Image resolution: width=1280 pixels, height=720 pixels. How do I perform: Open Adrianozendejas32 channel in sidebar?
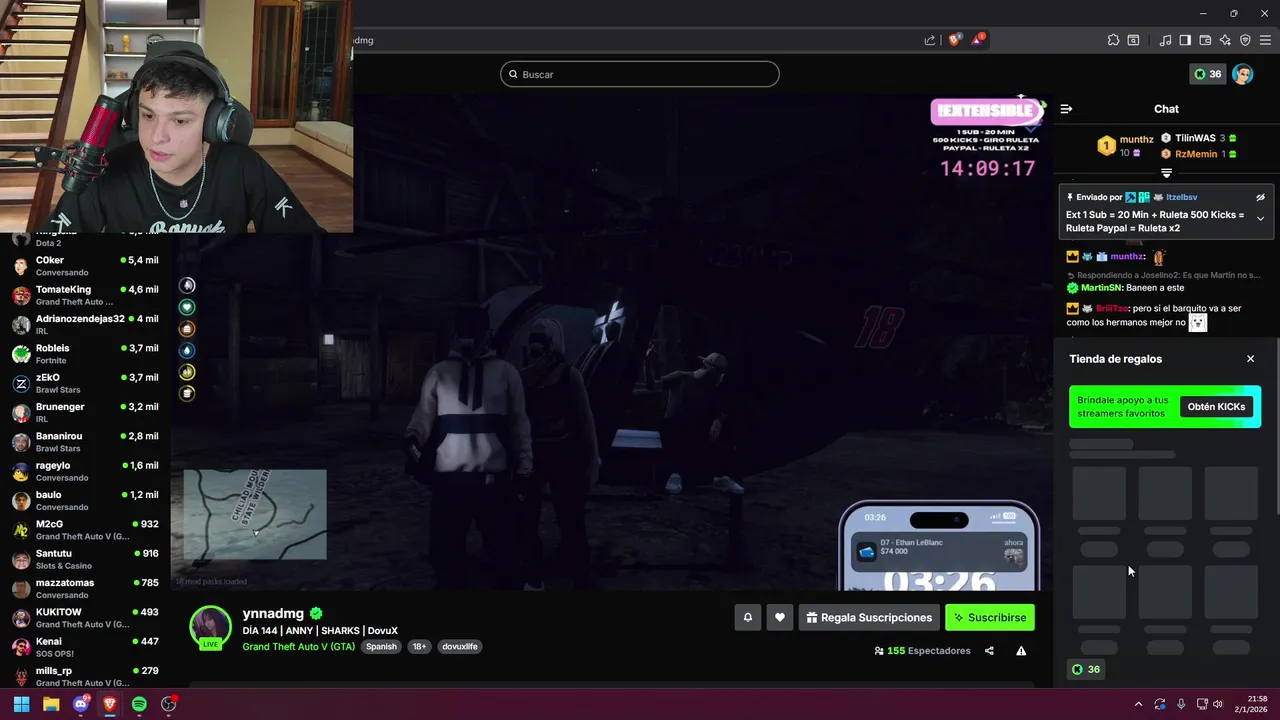pos(85,324)
